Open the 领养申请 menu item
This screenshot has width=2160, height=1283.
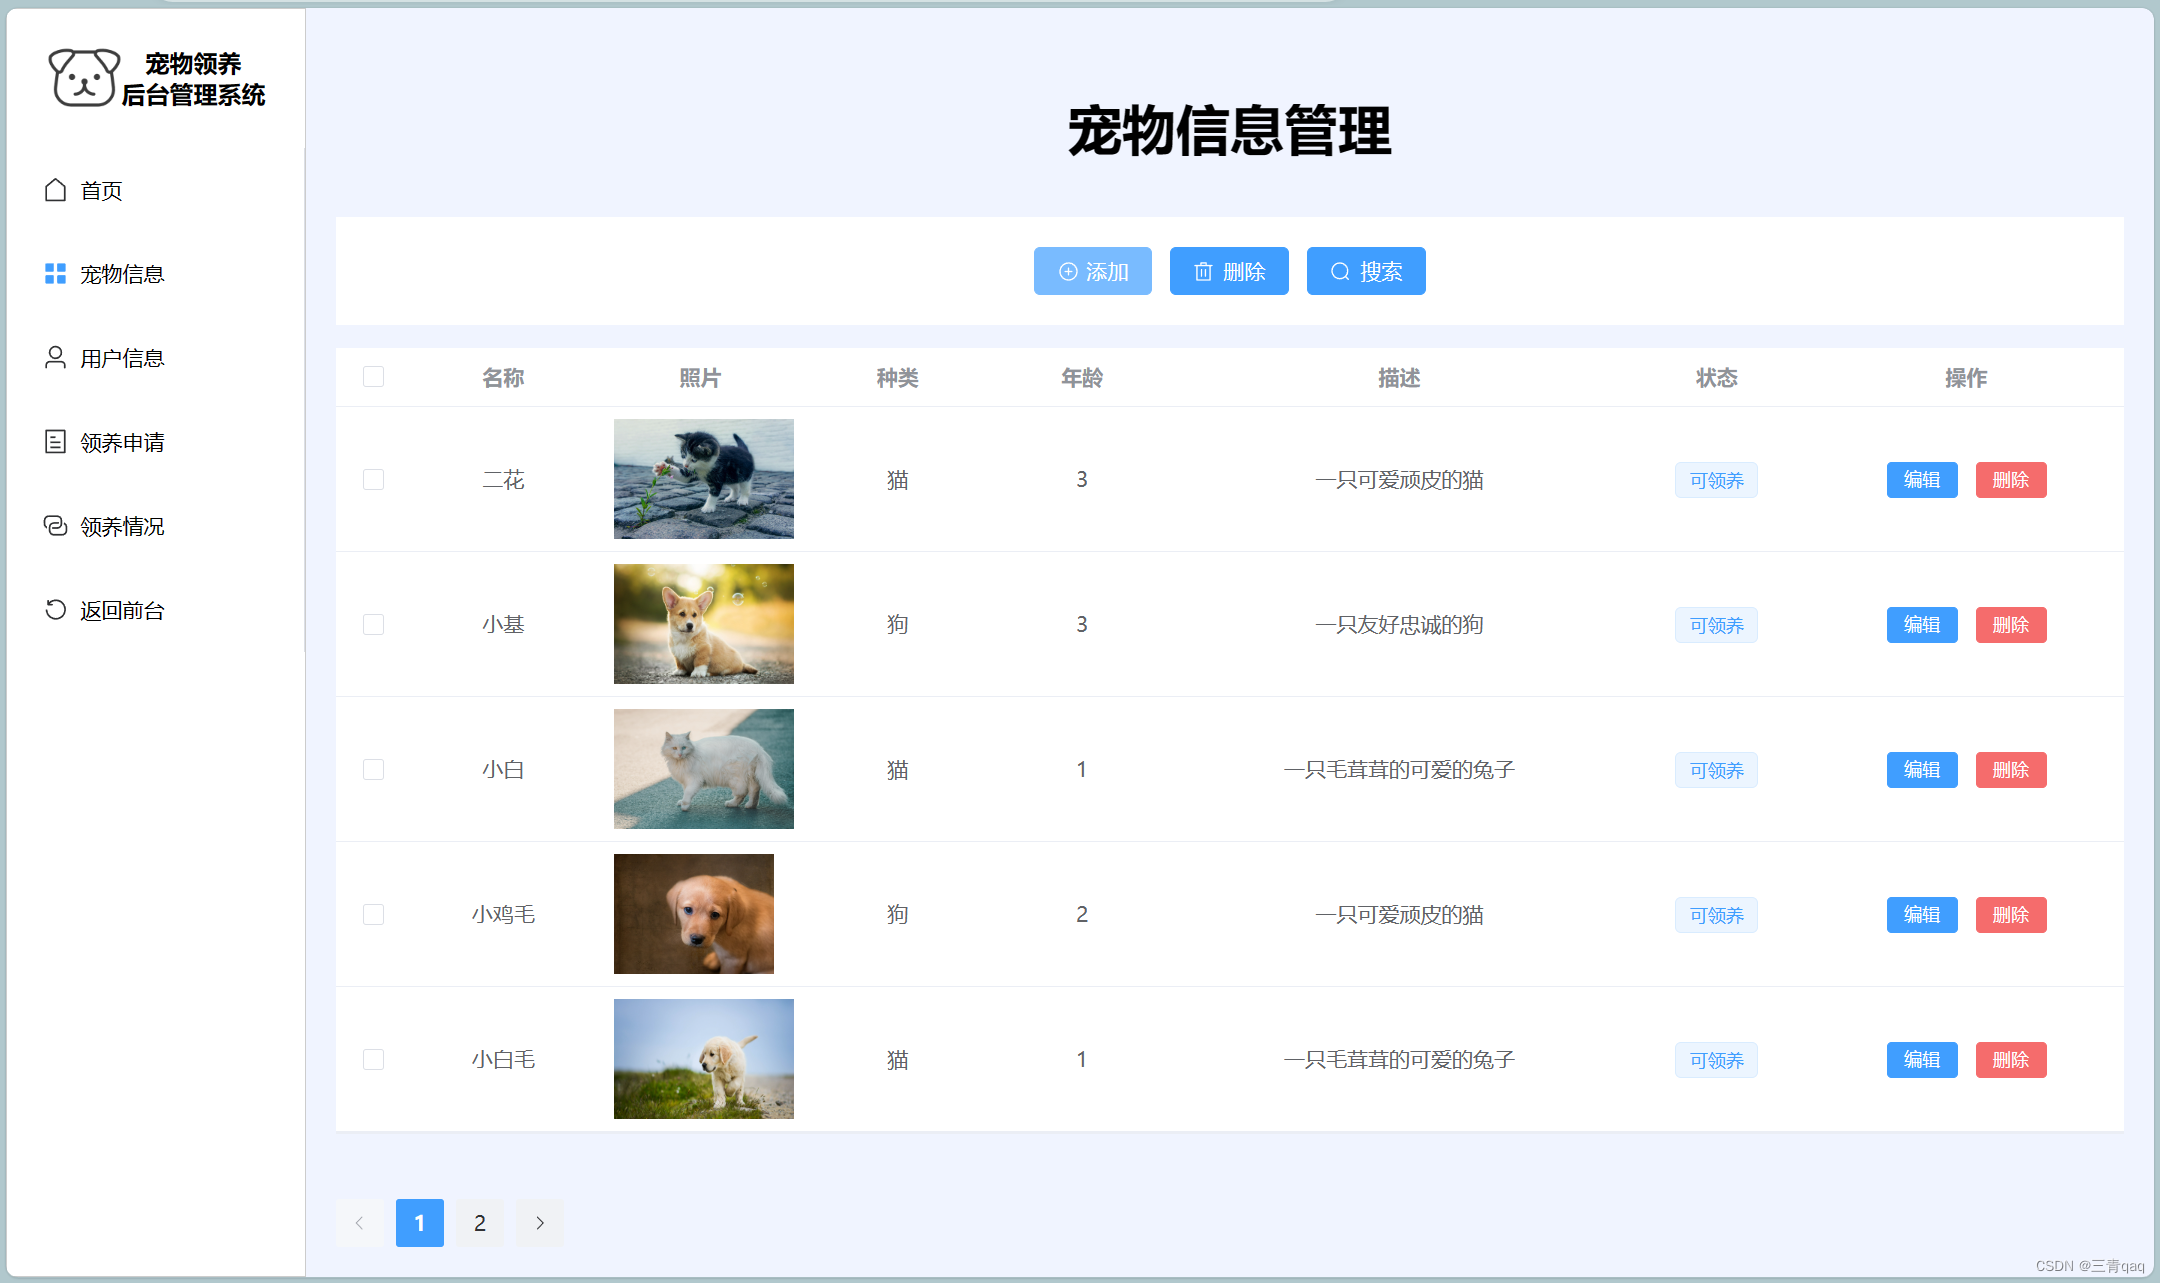click(x=122, y=442)
